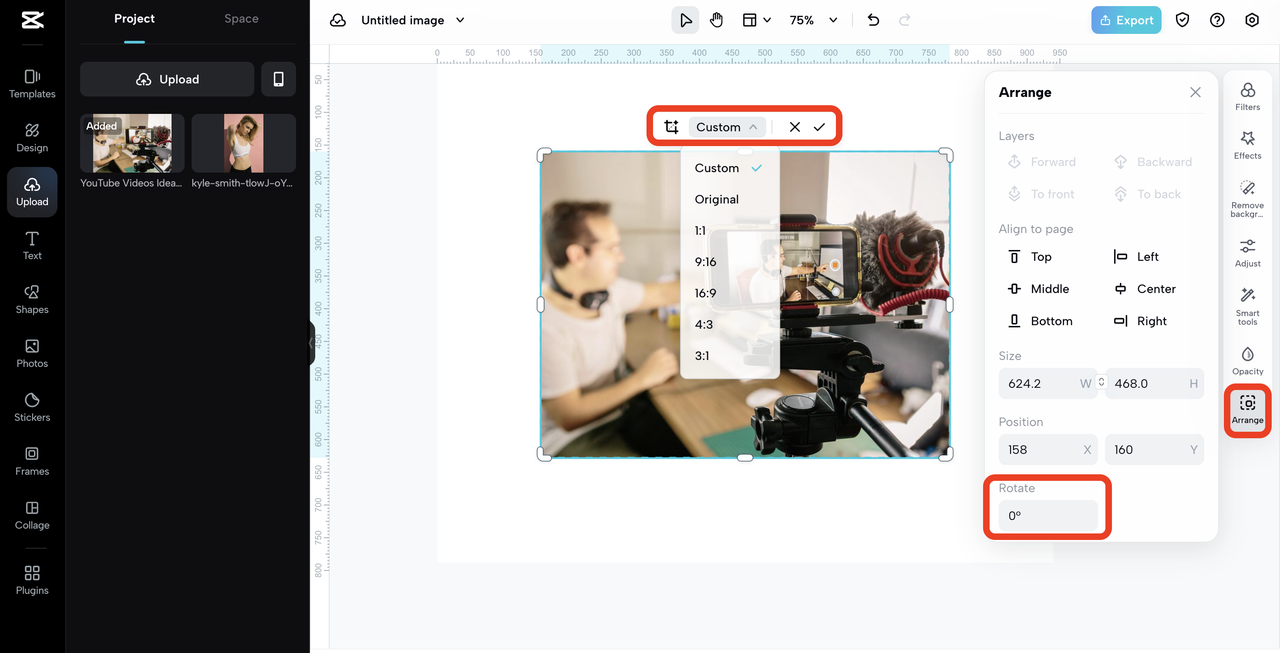Image resolution: width=1280 pixels, height=653 pixels.
Task: Click the crop icon in crop toolbar
Action: [671, 127]
